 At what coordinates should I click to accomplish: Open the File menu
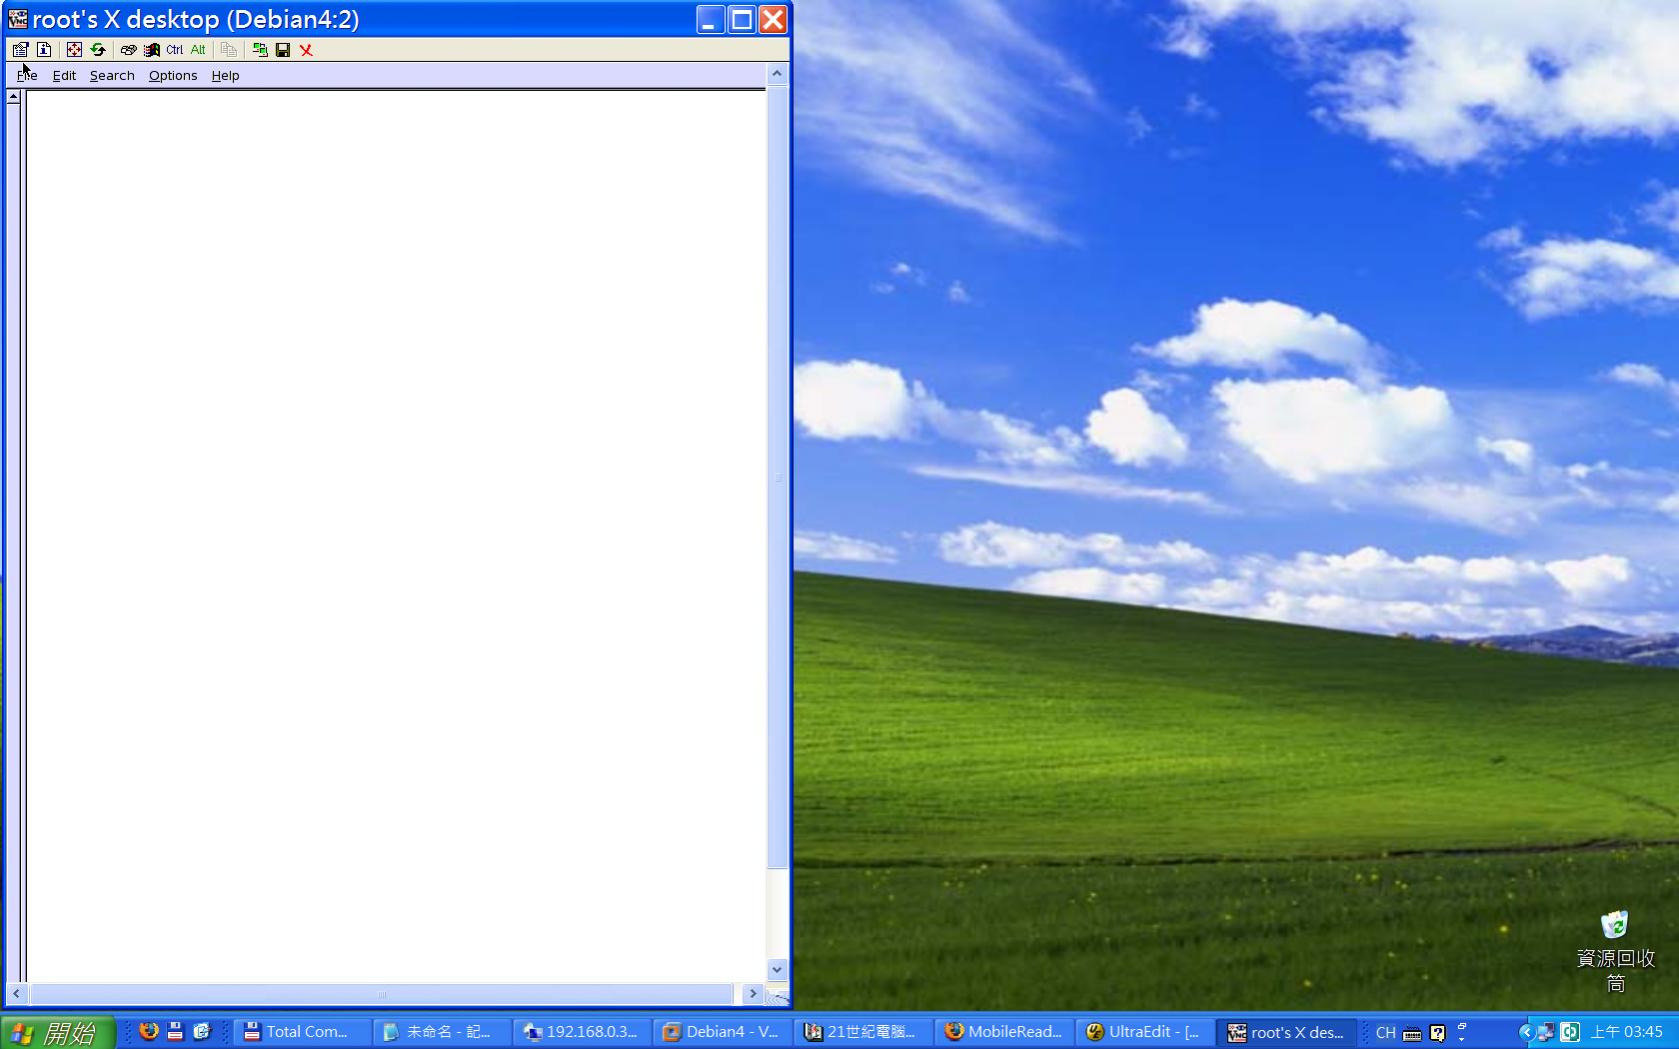tap(27, 75)
